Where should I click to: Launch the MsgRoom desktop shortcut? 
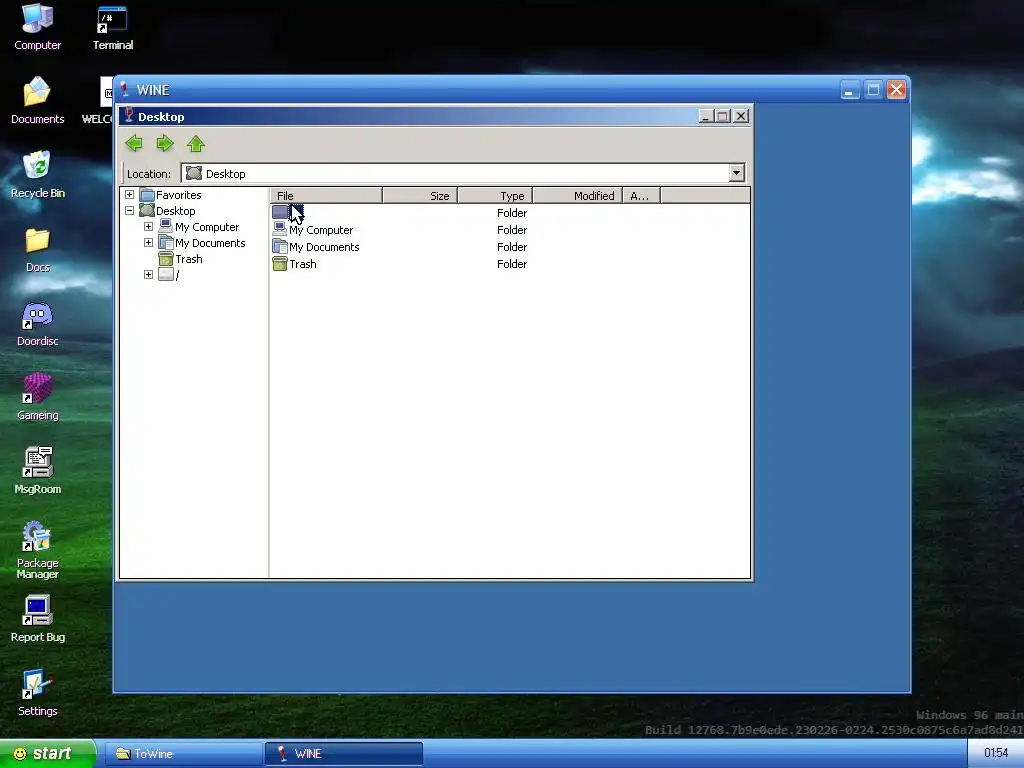click(x=37, y=471)
